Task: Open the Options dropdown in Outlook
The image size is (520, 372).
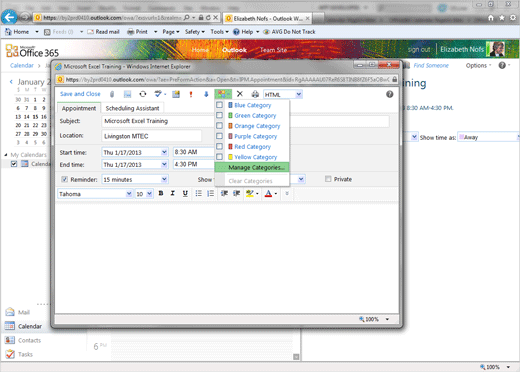Action: 478,65
